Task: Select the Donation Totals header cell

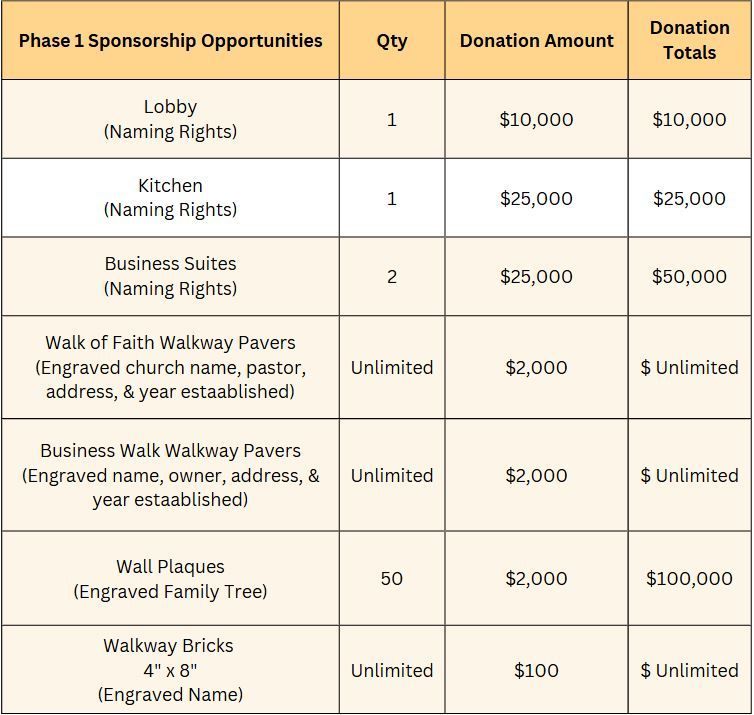Action: coord(689,40)
